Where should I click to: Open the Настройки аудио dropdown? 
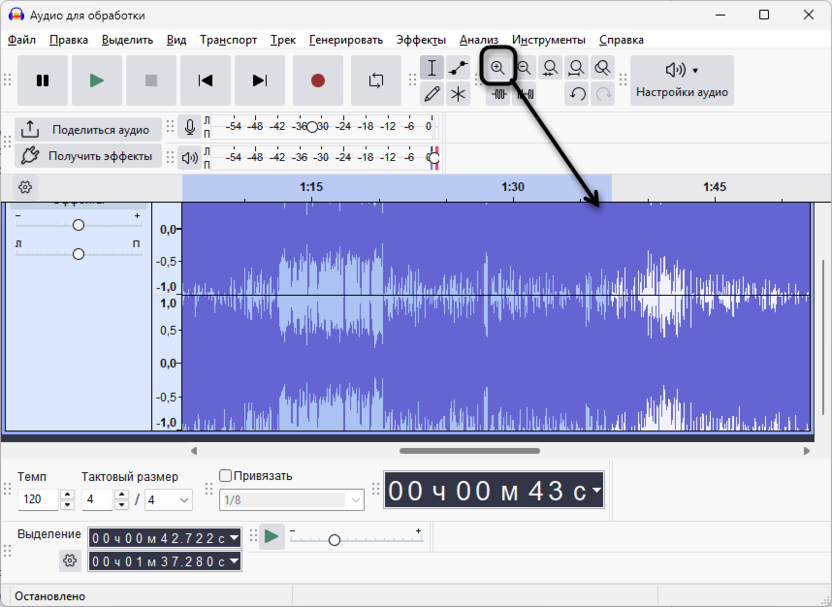pos(682,80)
